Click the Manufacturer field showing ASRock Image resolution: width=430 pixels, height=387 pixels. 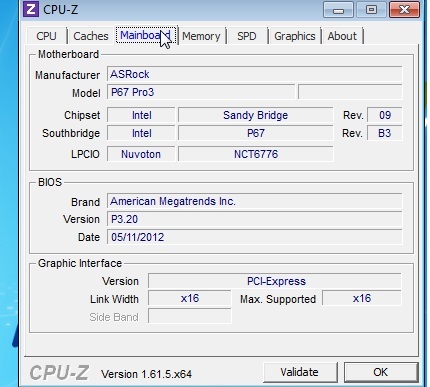(x=255, y=74)
